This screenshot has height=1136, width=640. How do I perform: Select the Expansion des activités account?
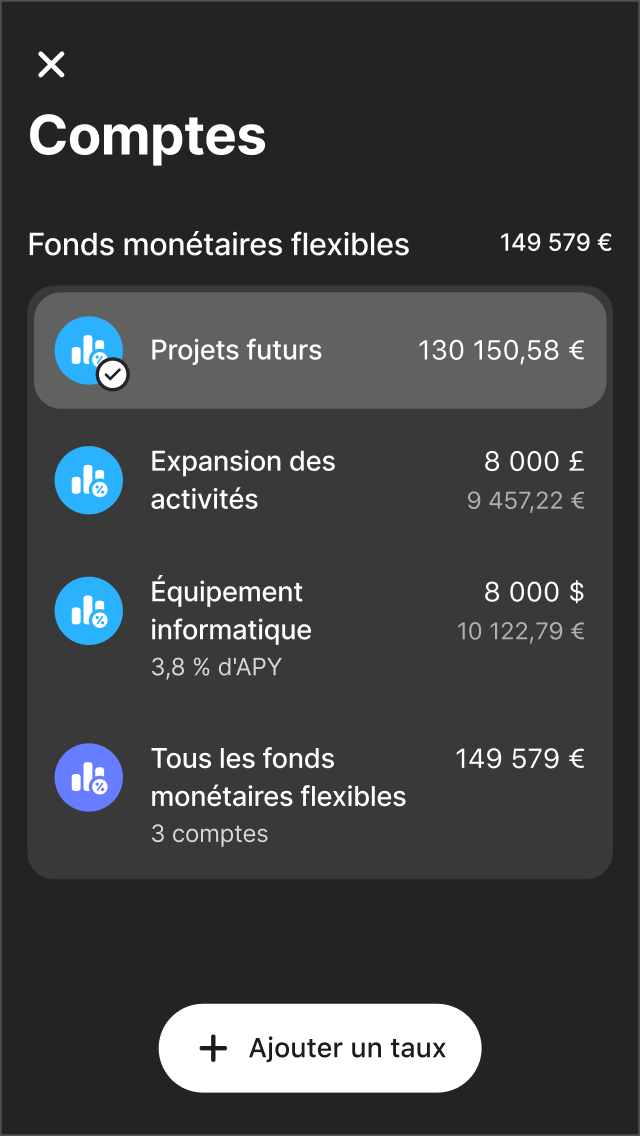[320, 480]
